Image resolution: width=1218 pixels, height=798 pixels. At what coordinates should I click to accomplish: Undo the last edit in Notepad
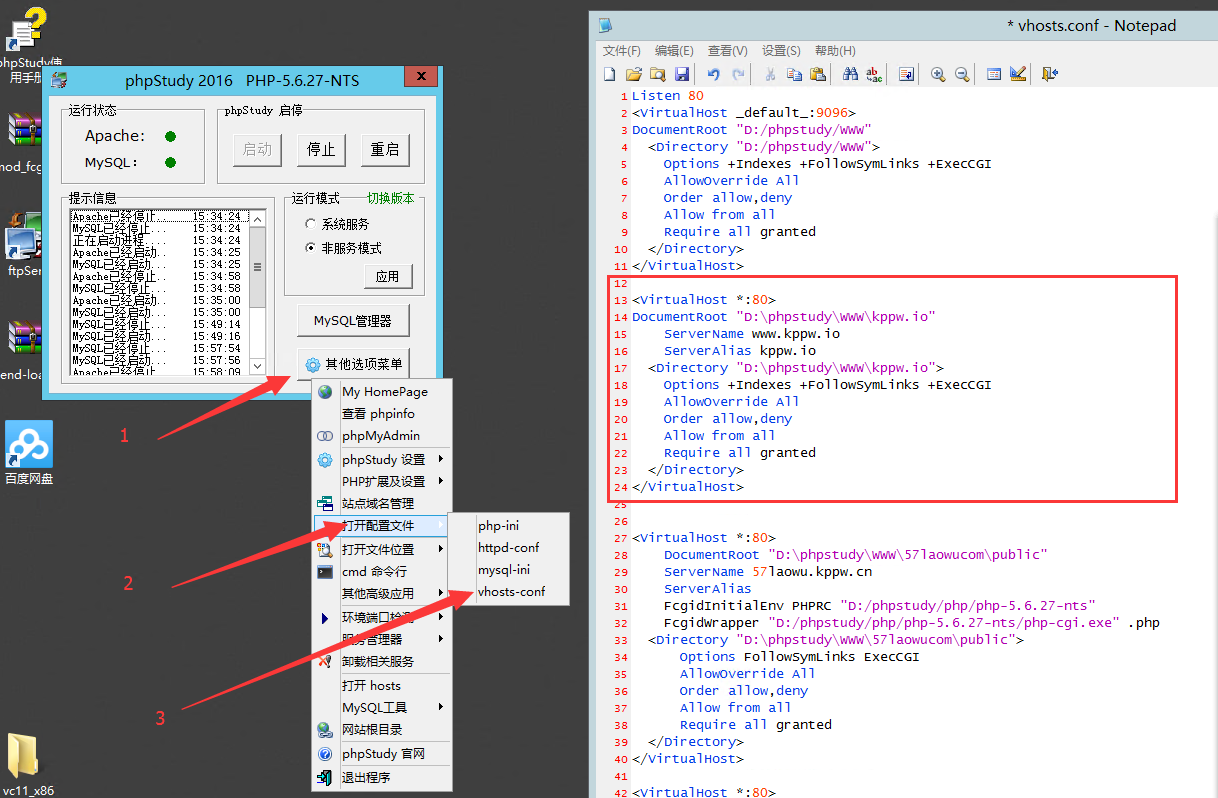click(713, 74)
